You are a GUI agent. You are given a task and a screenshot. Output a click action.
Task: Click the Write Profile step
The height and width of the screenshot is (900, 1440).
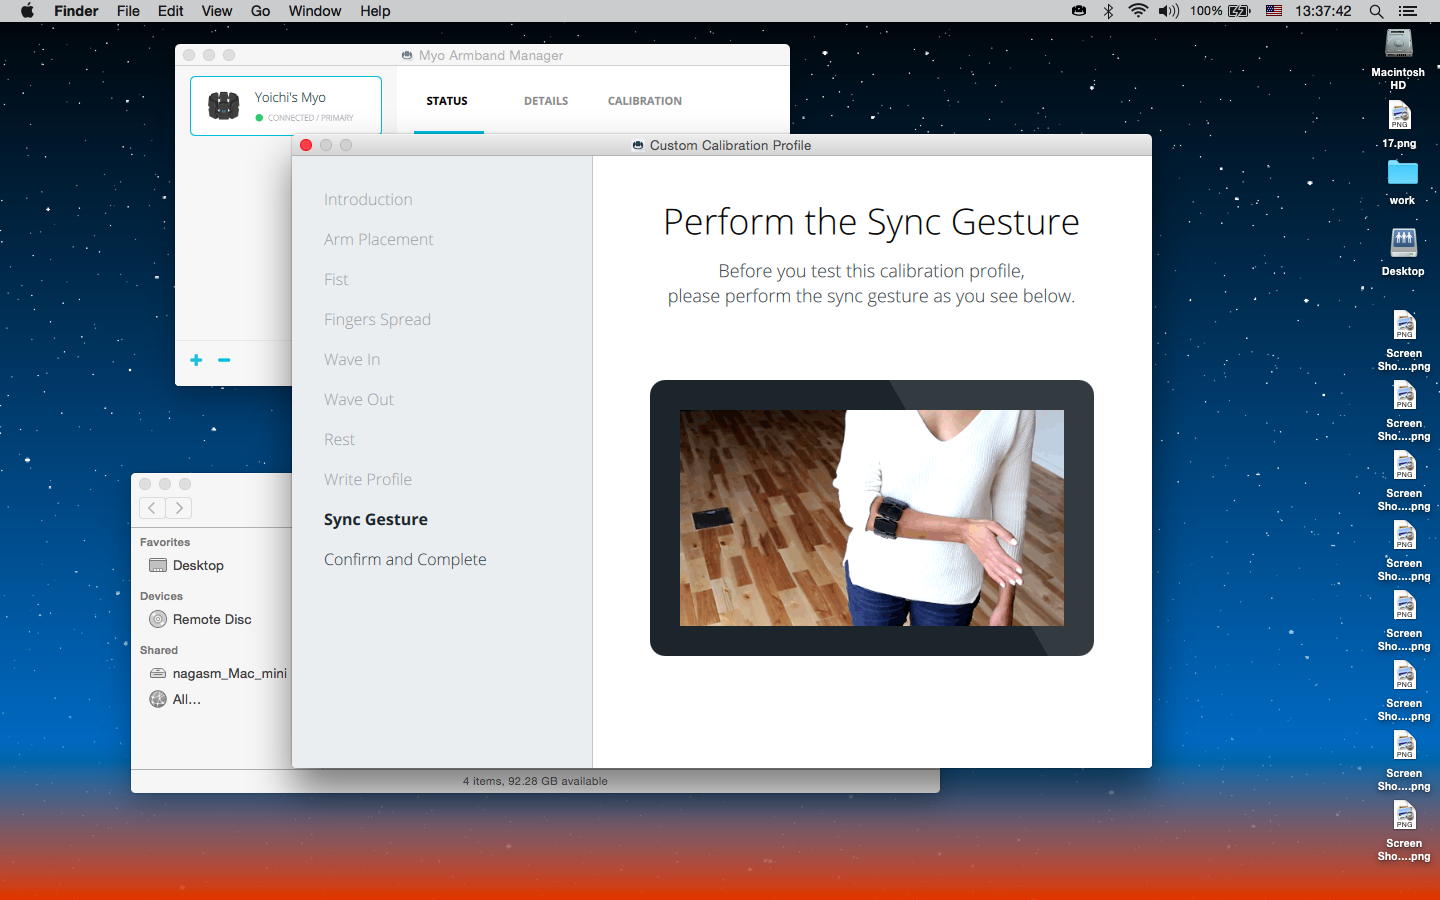[368, 479]
